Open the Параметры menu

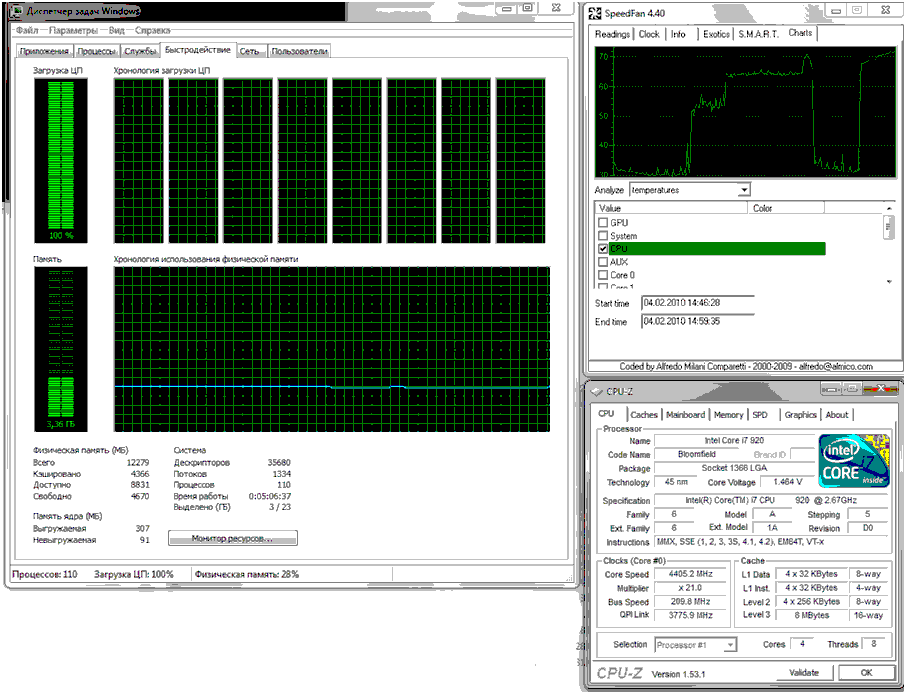pos(73,30)
